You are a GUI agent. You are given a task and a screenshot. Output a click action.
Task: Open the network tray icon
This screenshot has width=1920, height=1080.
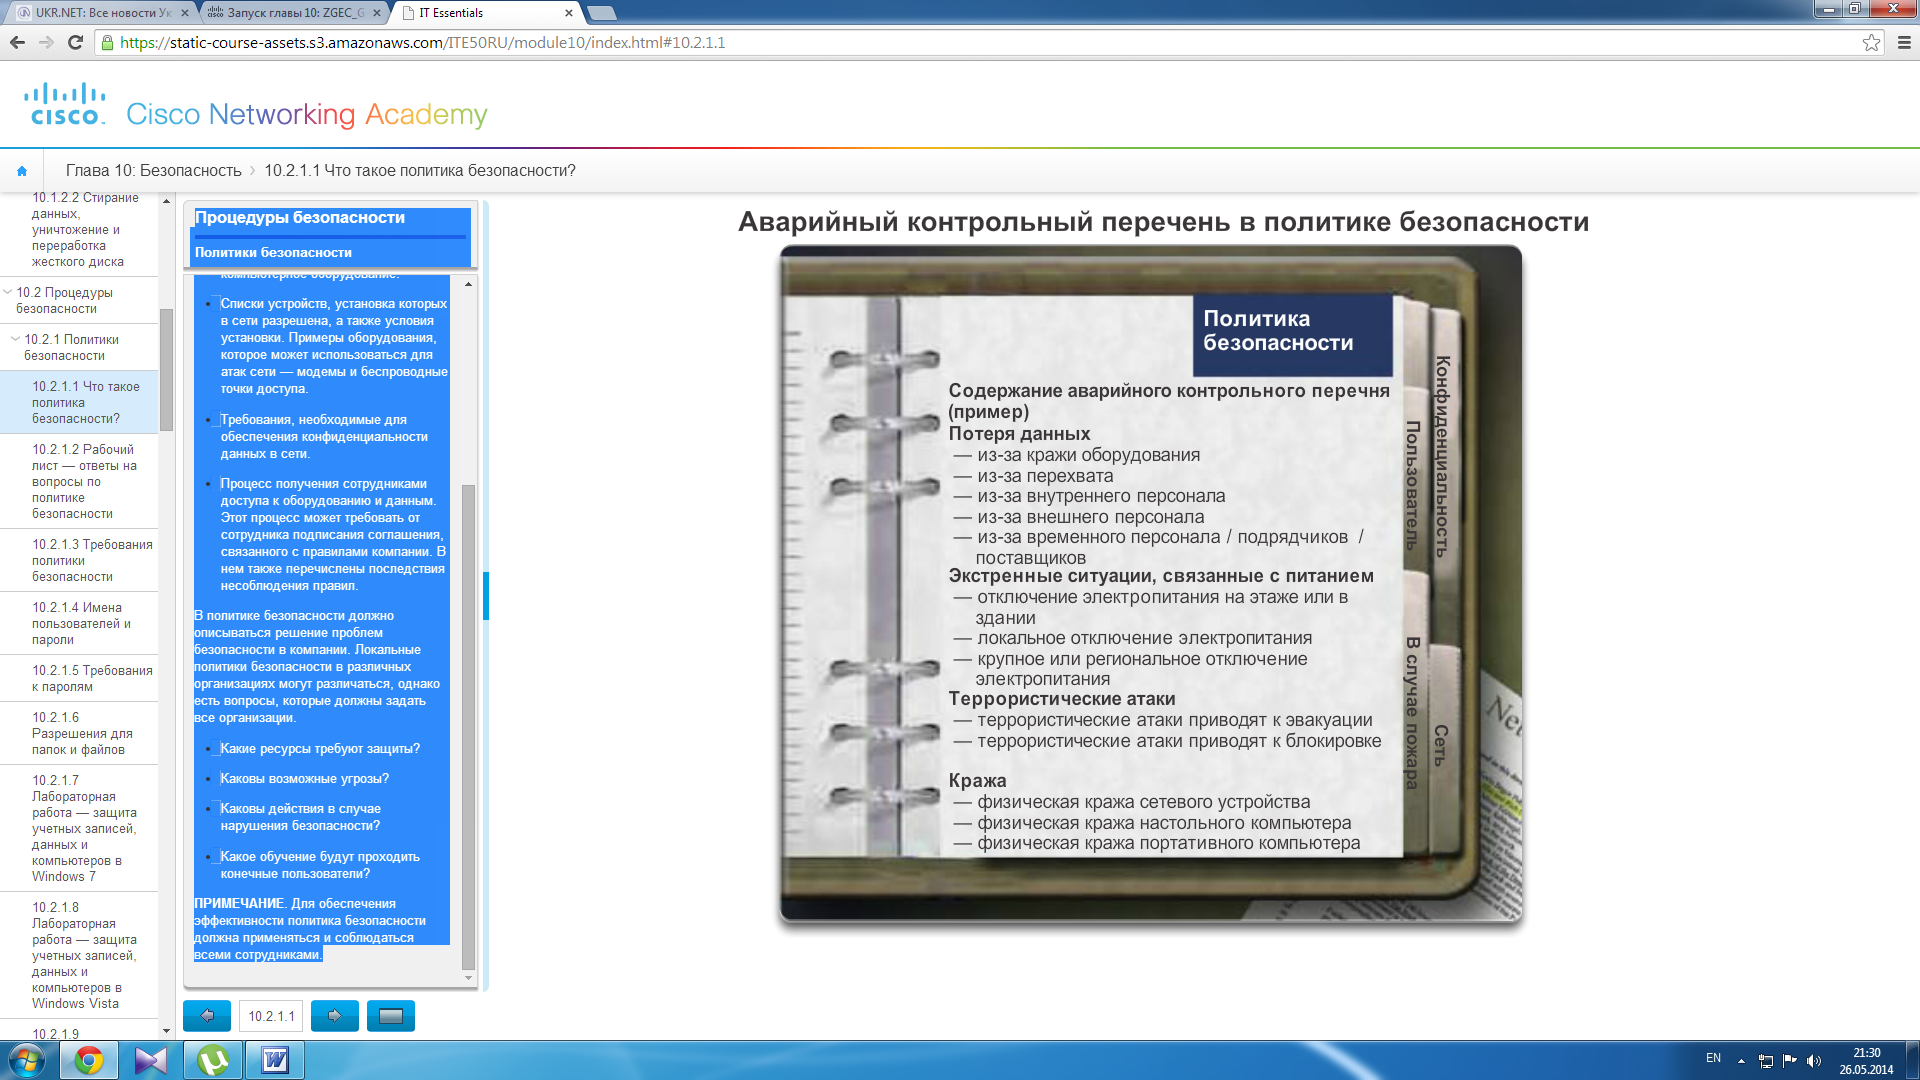click(1766, 1061)
